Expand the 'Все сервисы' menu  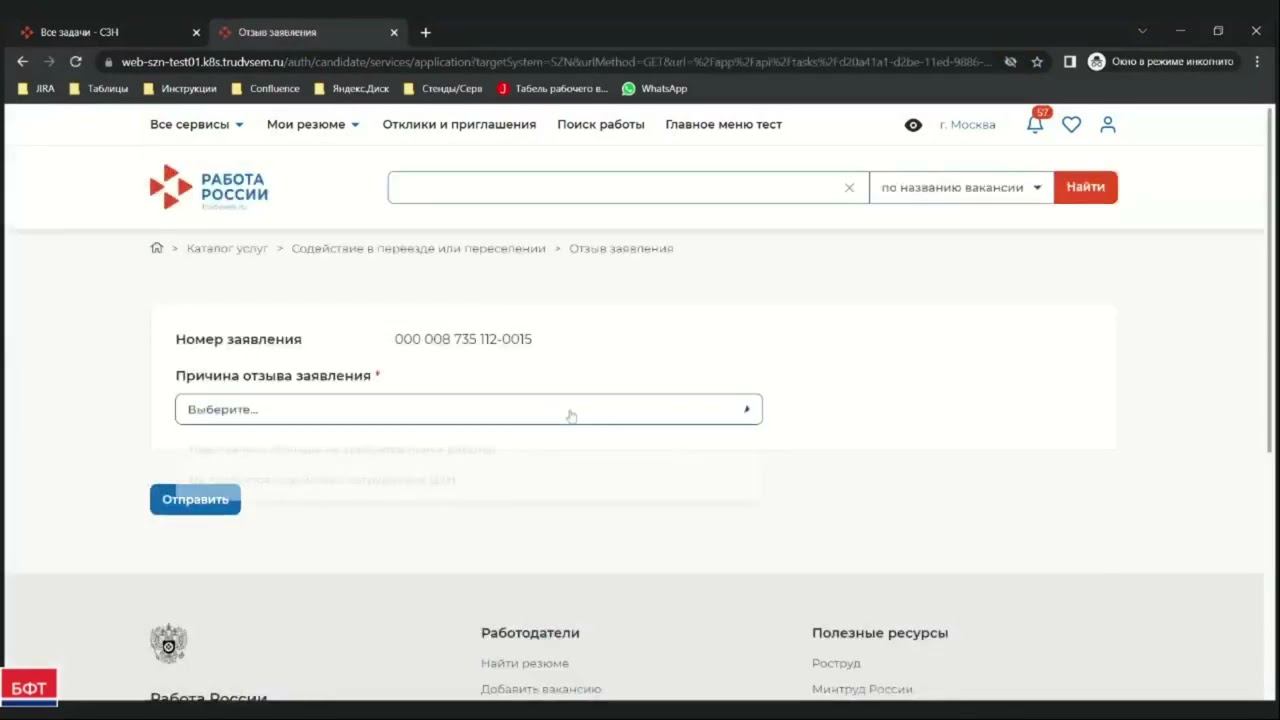(x=197, y=125)
